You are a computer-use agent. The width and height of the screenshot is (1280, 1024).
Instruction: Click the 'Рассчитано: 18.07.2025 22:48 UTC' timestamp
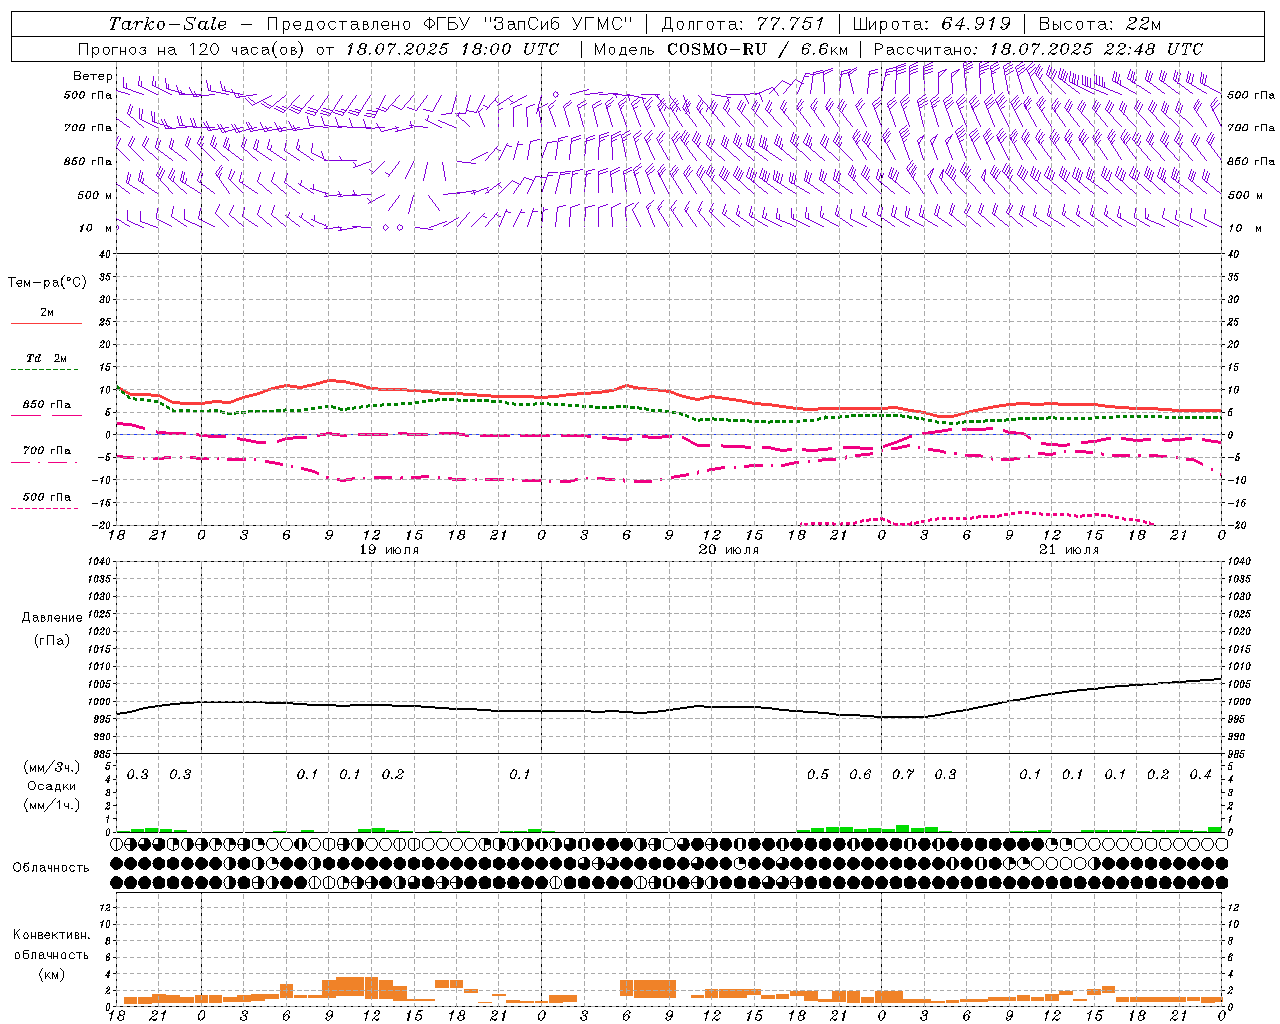pyautogui.click(x=1038, y=49)
